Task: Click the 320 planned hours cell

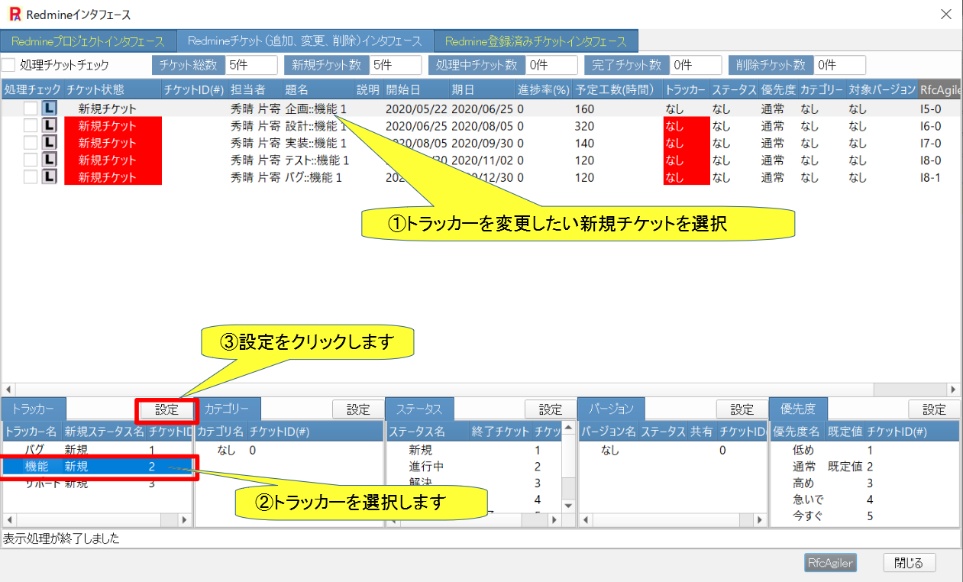Action: pos(585,126)
